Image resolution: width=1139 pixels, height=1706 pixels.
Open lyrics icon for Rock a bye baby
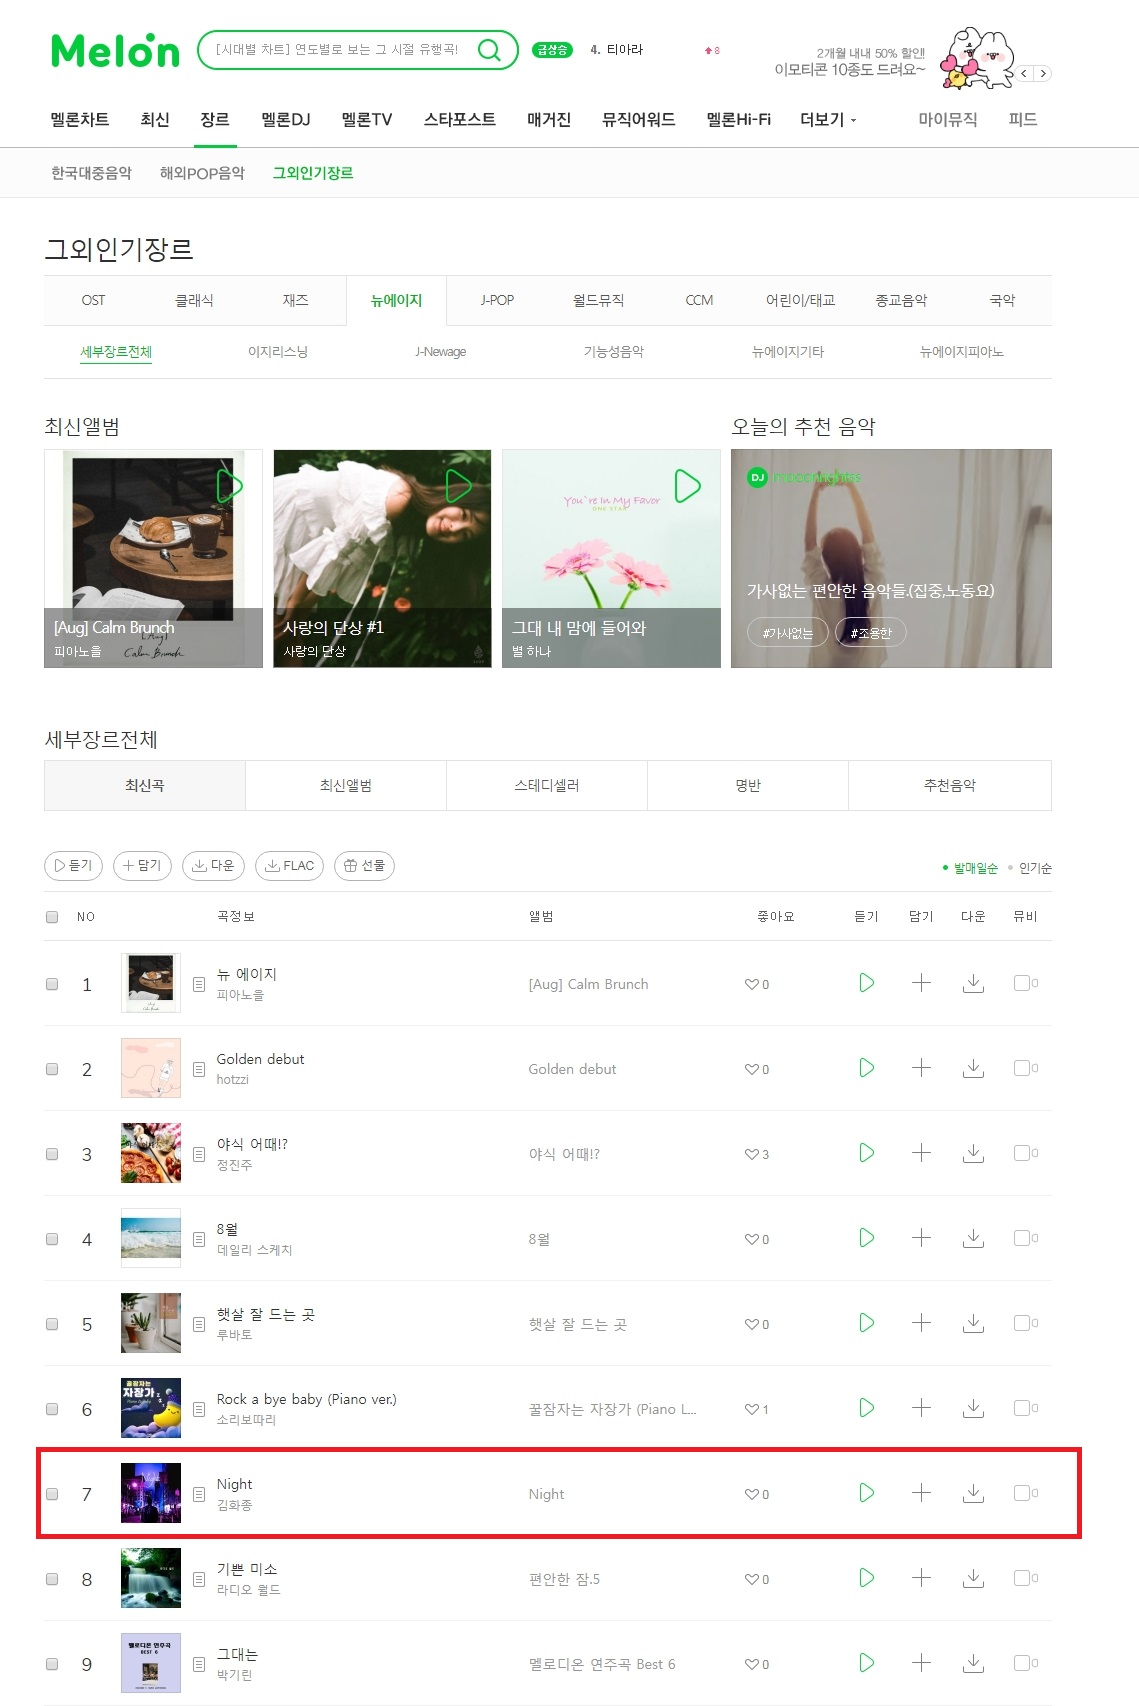[199, 1409]
